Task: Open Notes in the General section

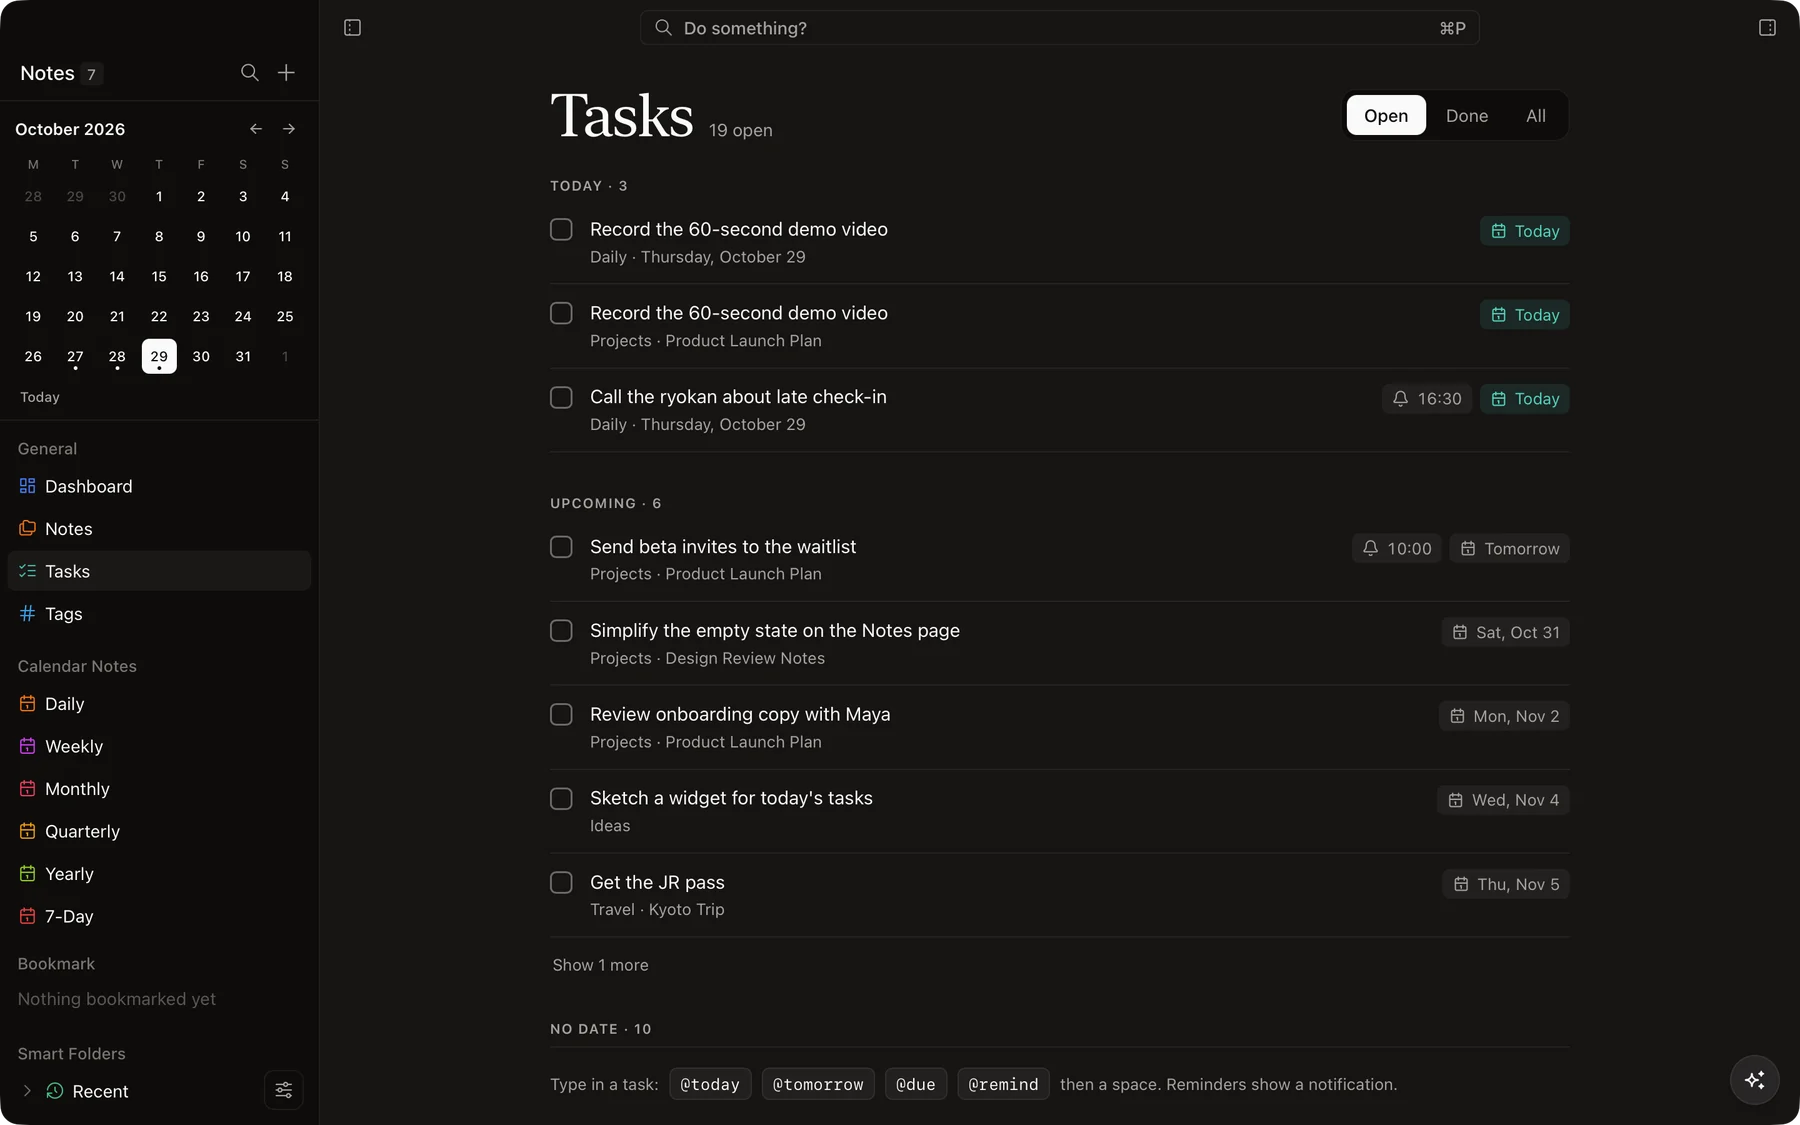Action: click(x=159, y=529)
